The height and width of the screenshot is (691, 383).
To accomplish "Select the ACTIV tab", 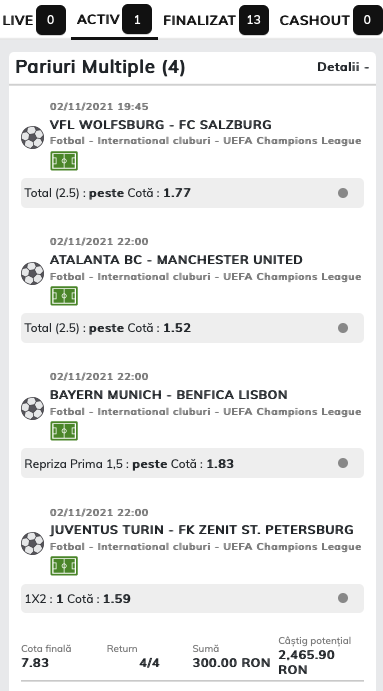I will 114,20.
